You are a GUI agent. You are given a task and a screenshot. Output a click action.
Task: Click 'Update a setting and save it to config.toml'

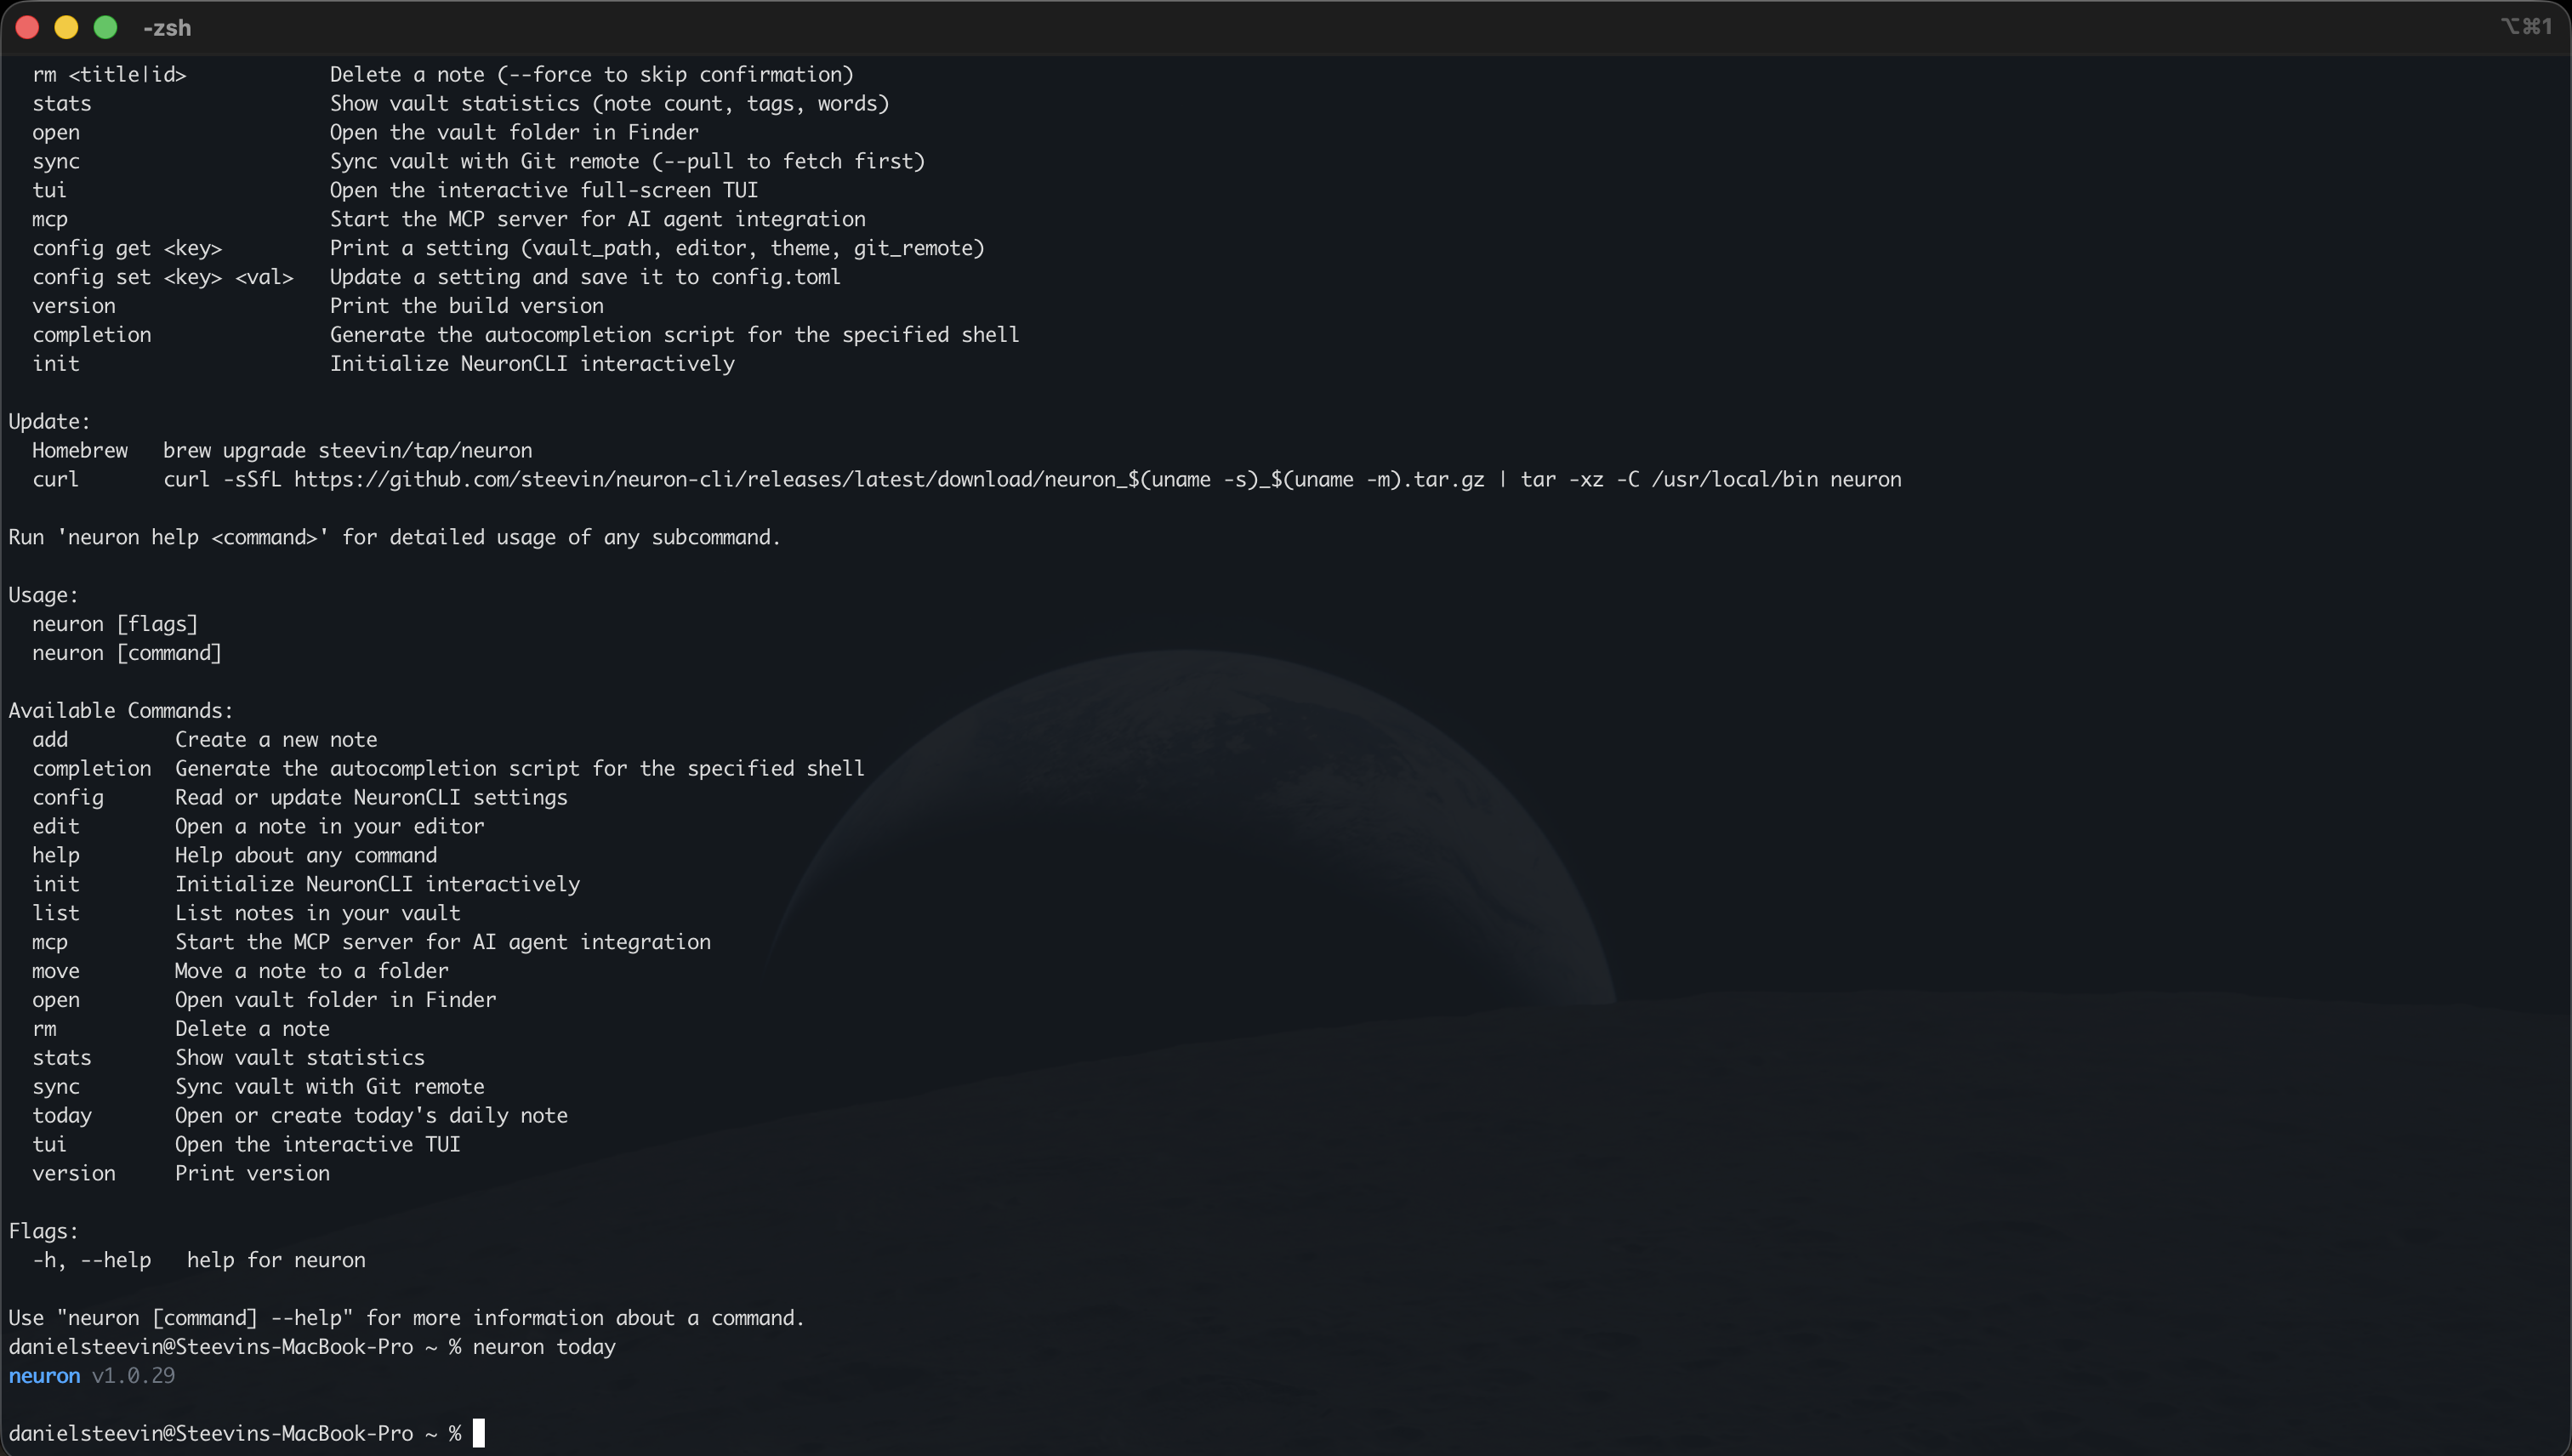585,278
